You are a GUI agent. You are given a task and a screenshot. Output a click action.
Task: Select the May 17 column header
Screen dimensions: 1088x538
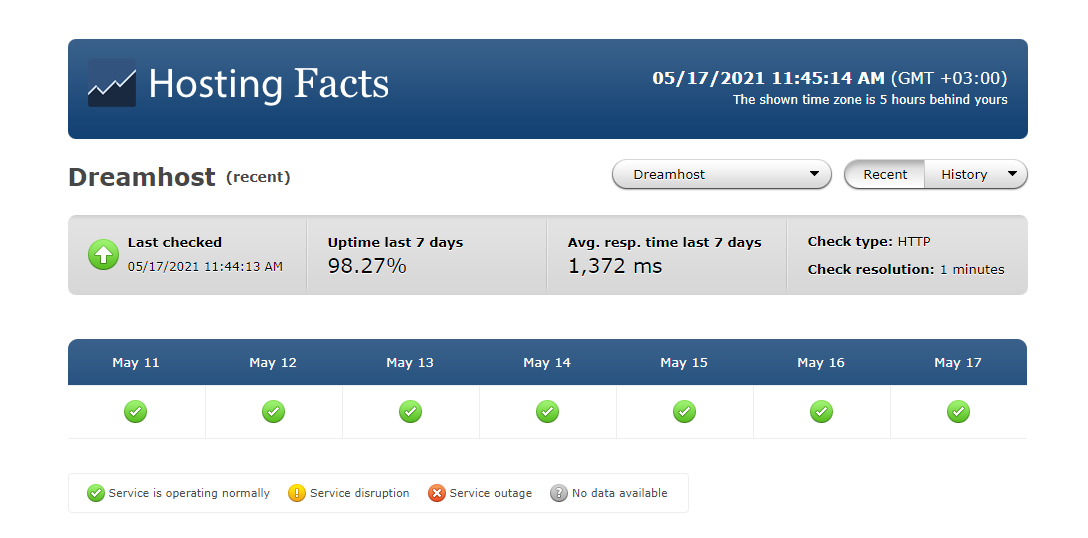click(958, 362)
